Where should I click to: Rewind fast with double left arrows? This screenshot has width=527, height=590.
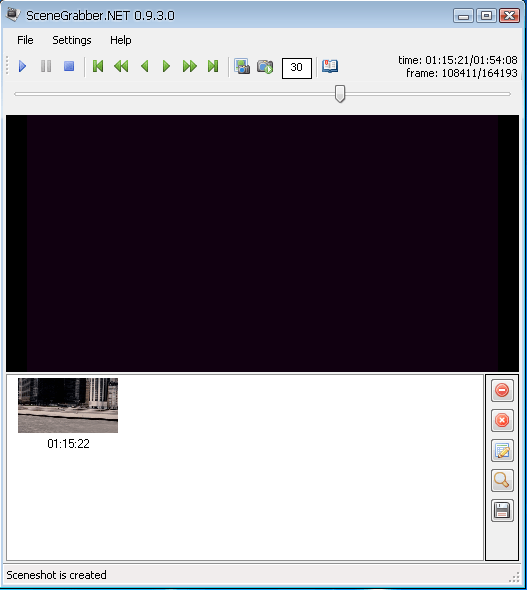point(121,67)
